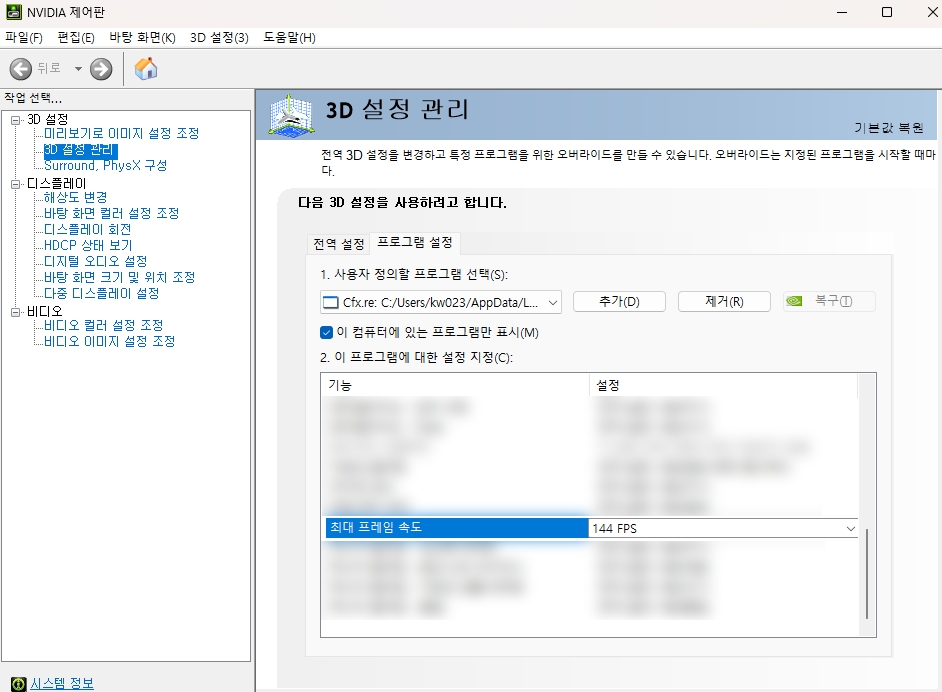Collapse the 3D 설정 tree node

point(16,121)
